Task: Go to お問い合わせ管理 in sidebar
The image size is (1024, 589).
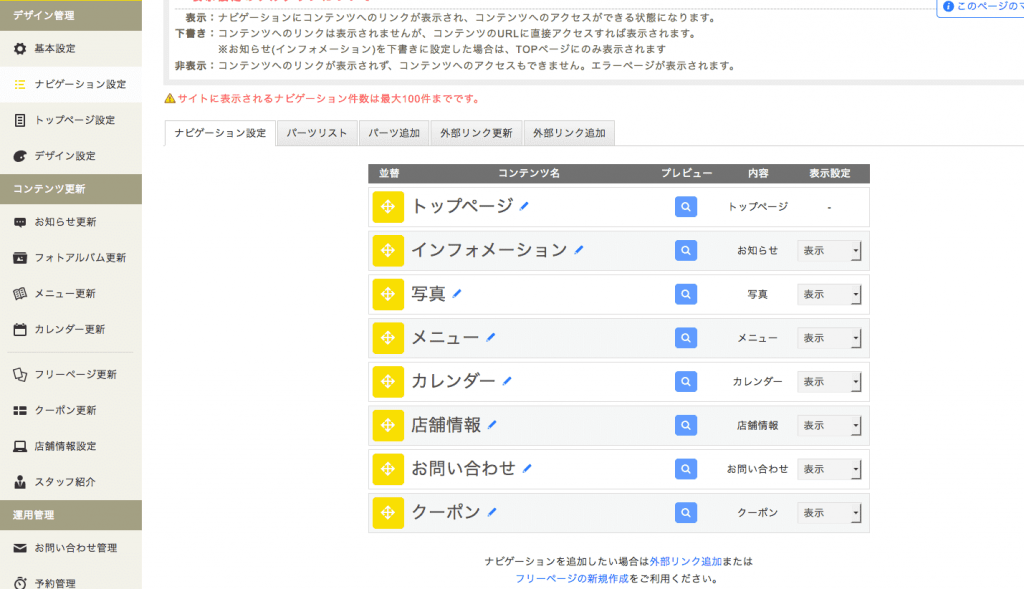Action: click(x=76, y=548)
